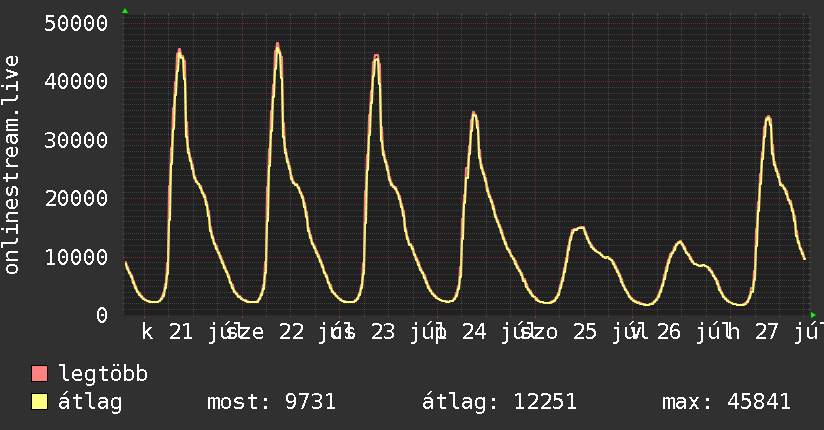Image resolution: width=824 pixels, height=430 pixels.
Task: Click the green arrow atop the y-axis
Action: coord(125,11)
